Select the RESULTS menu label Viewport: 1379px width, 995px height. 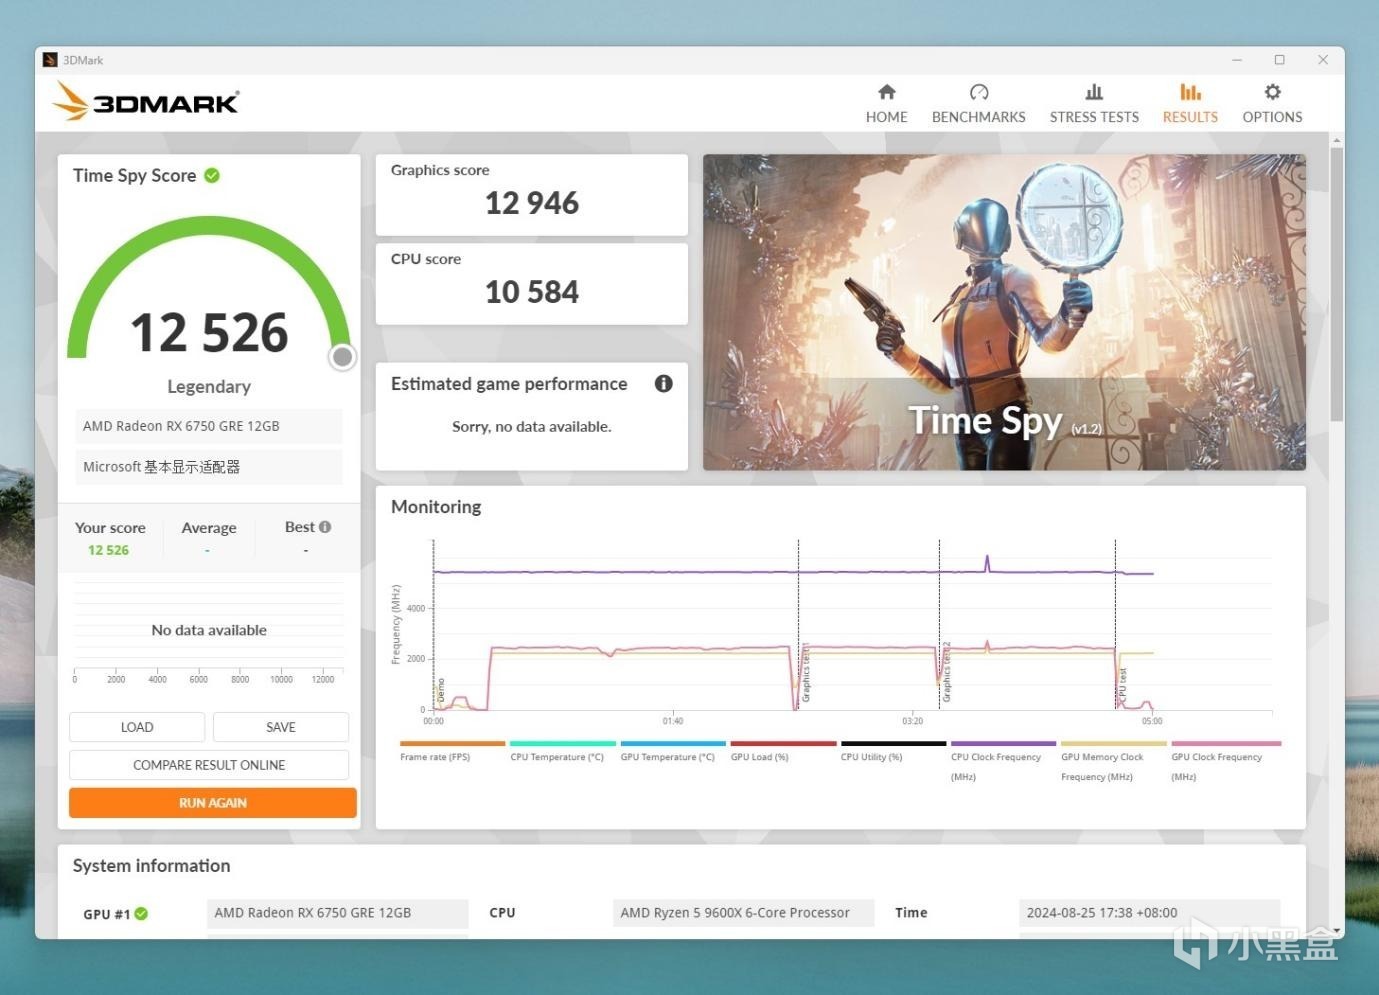click(1190, 117)
